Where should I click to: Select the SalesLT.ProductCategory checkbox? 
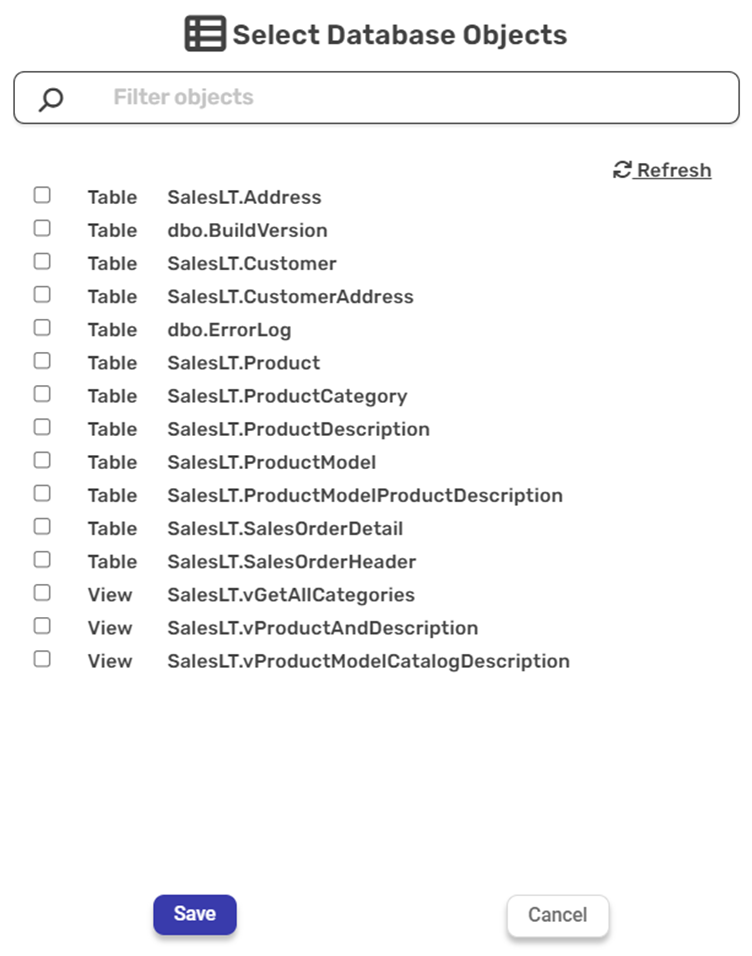tap(42, 394)
